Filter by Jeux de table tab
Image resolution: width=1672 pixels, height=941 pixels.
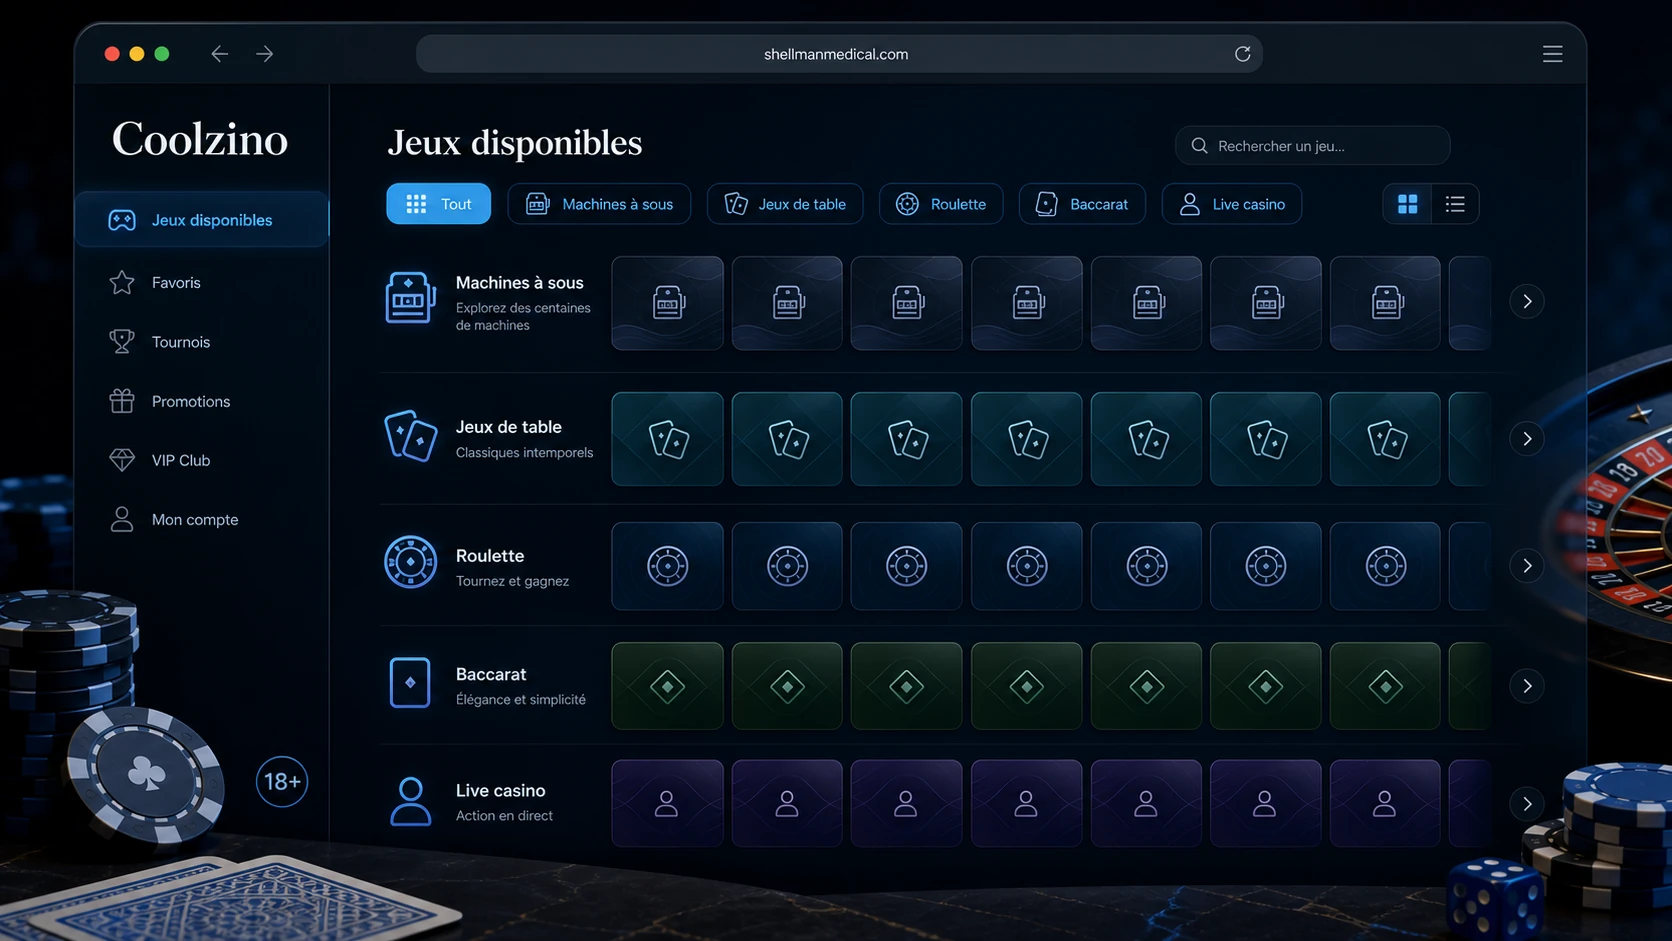coord(785,204)
